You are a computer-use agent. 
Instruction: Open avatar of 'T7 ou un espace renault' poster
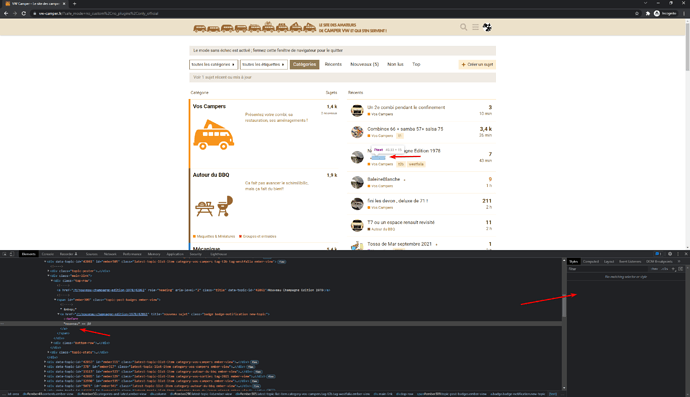tap(357, 225)
